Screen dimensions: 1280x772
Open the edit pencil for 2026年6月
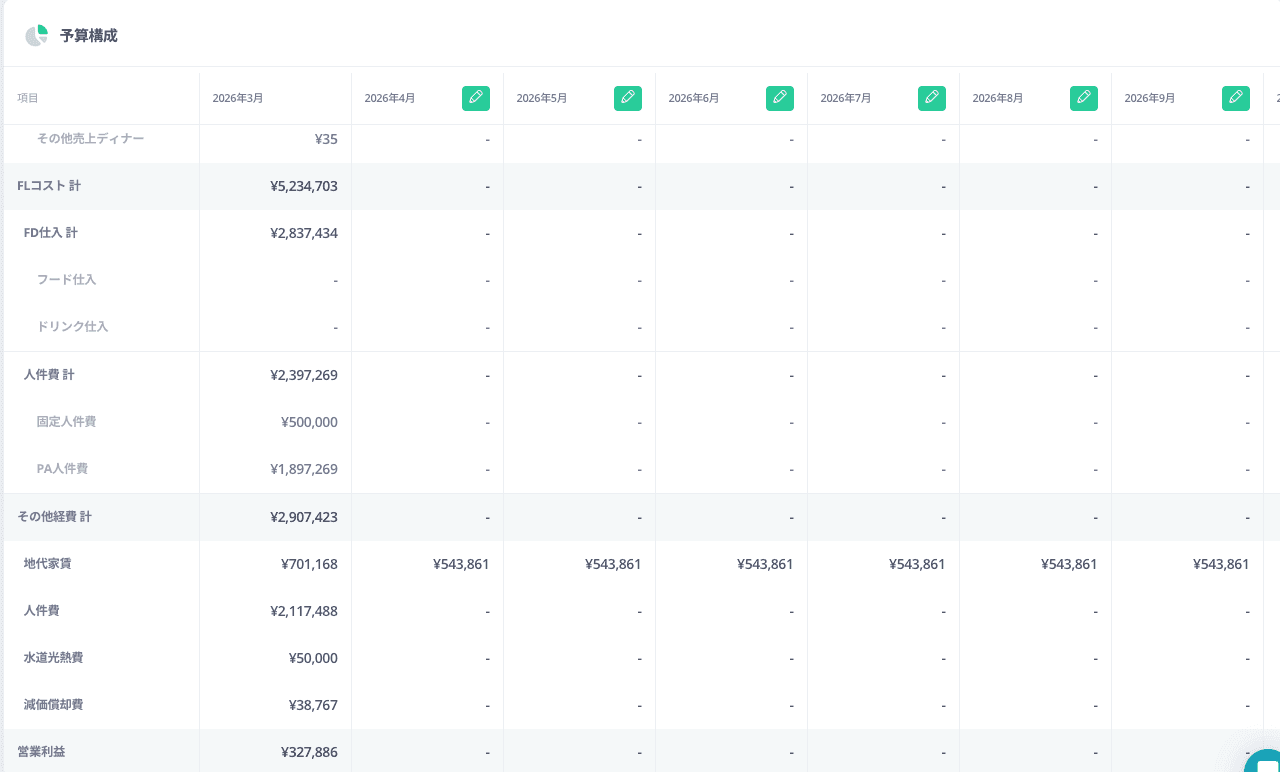pyautogui.click(x=780, y=98)
